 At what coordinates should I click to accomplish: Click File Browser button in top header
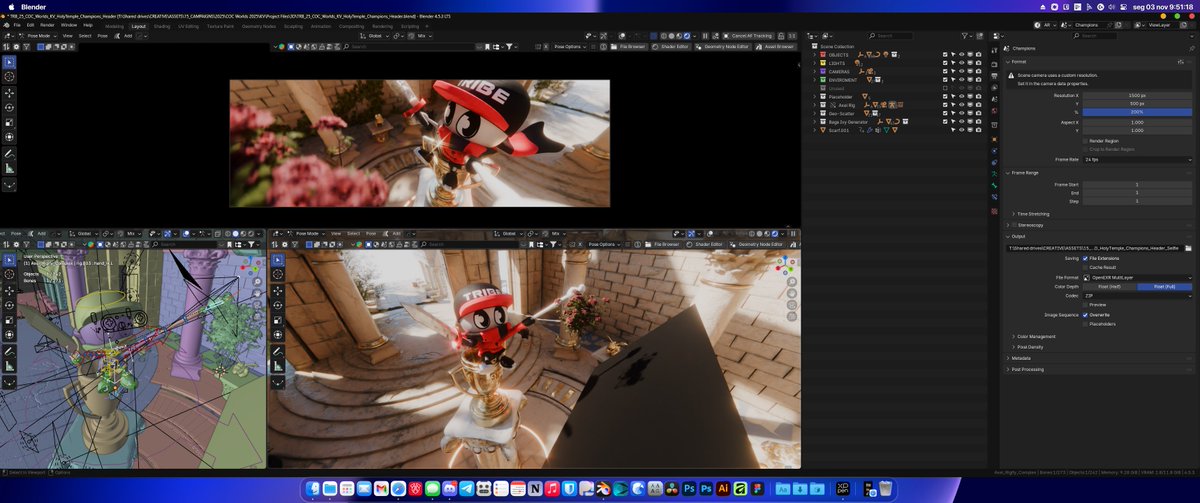(630, 47)
